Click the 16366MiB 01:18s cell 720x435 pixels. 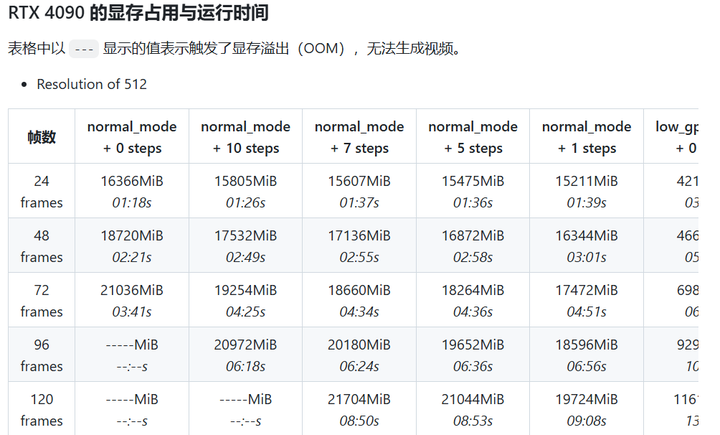tap(132, 191)
